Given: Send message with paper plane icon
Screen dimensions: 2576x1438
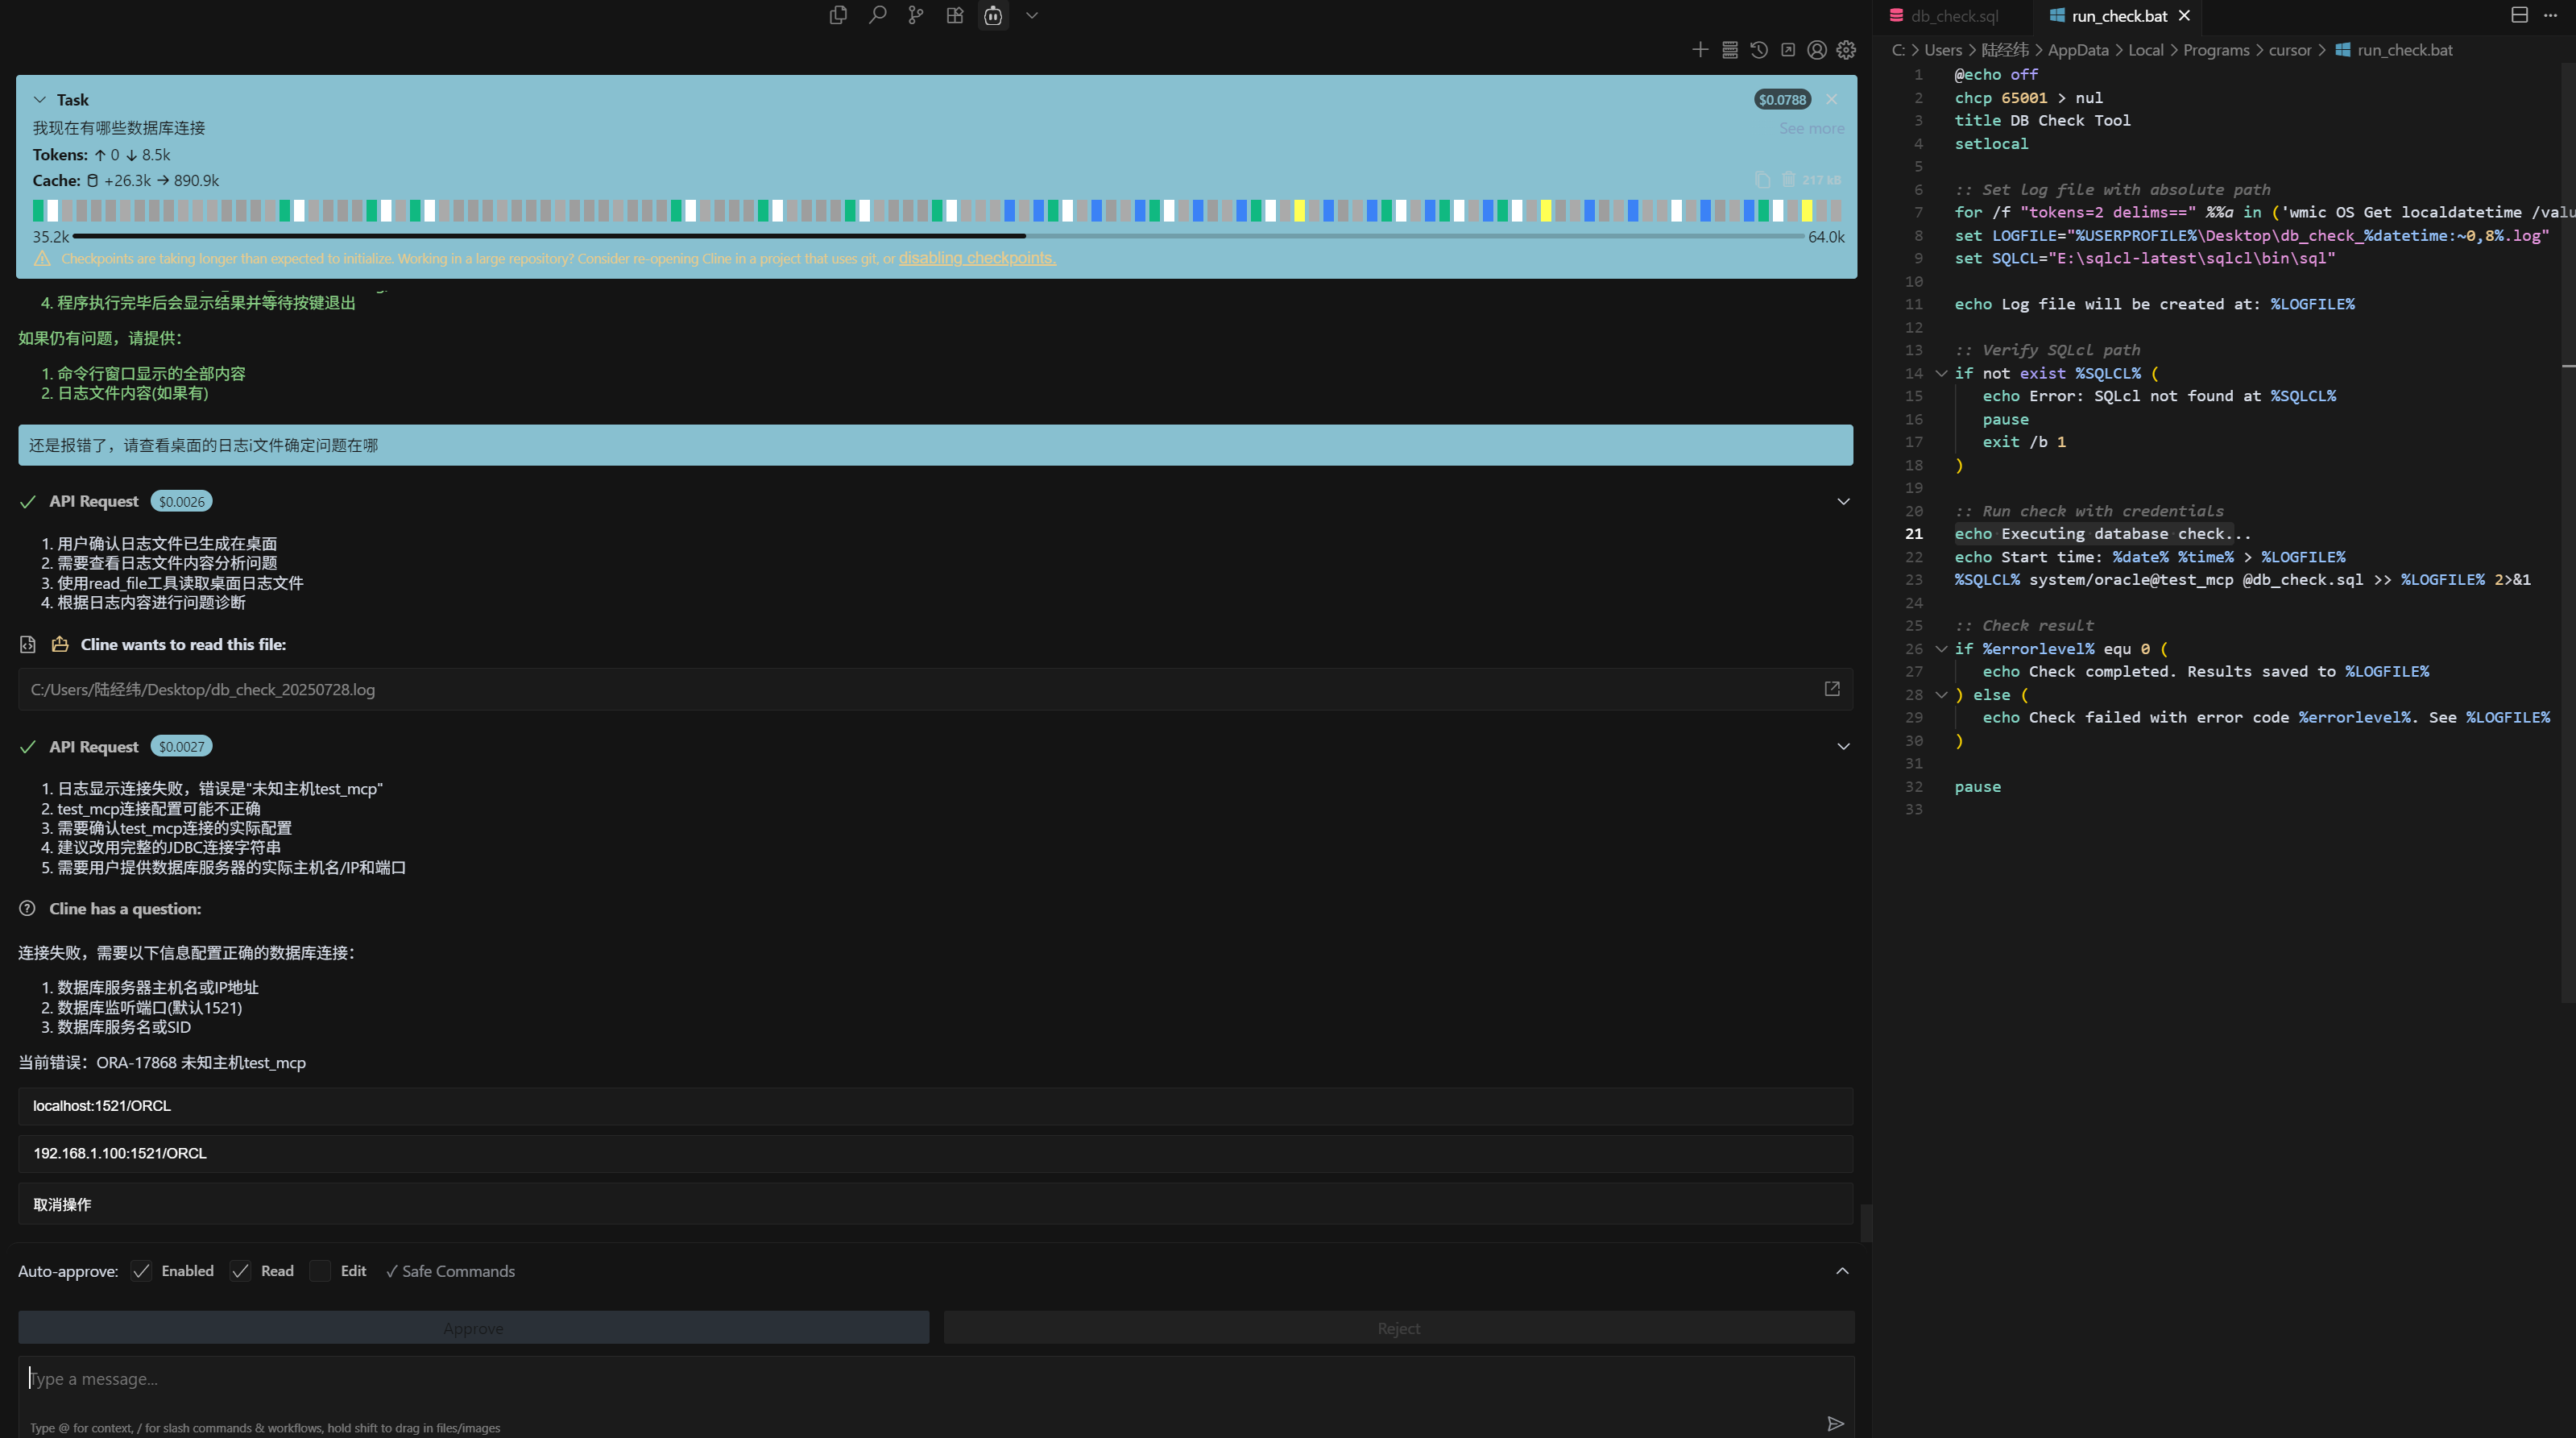Looking at the screenshot, I should click(1836, 1424).
